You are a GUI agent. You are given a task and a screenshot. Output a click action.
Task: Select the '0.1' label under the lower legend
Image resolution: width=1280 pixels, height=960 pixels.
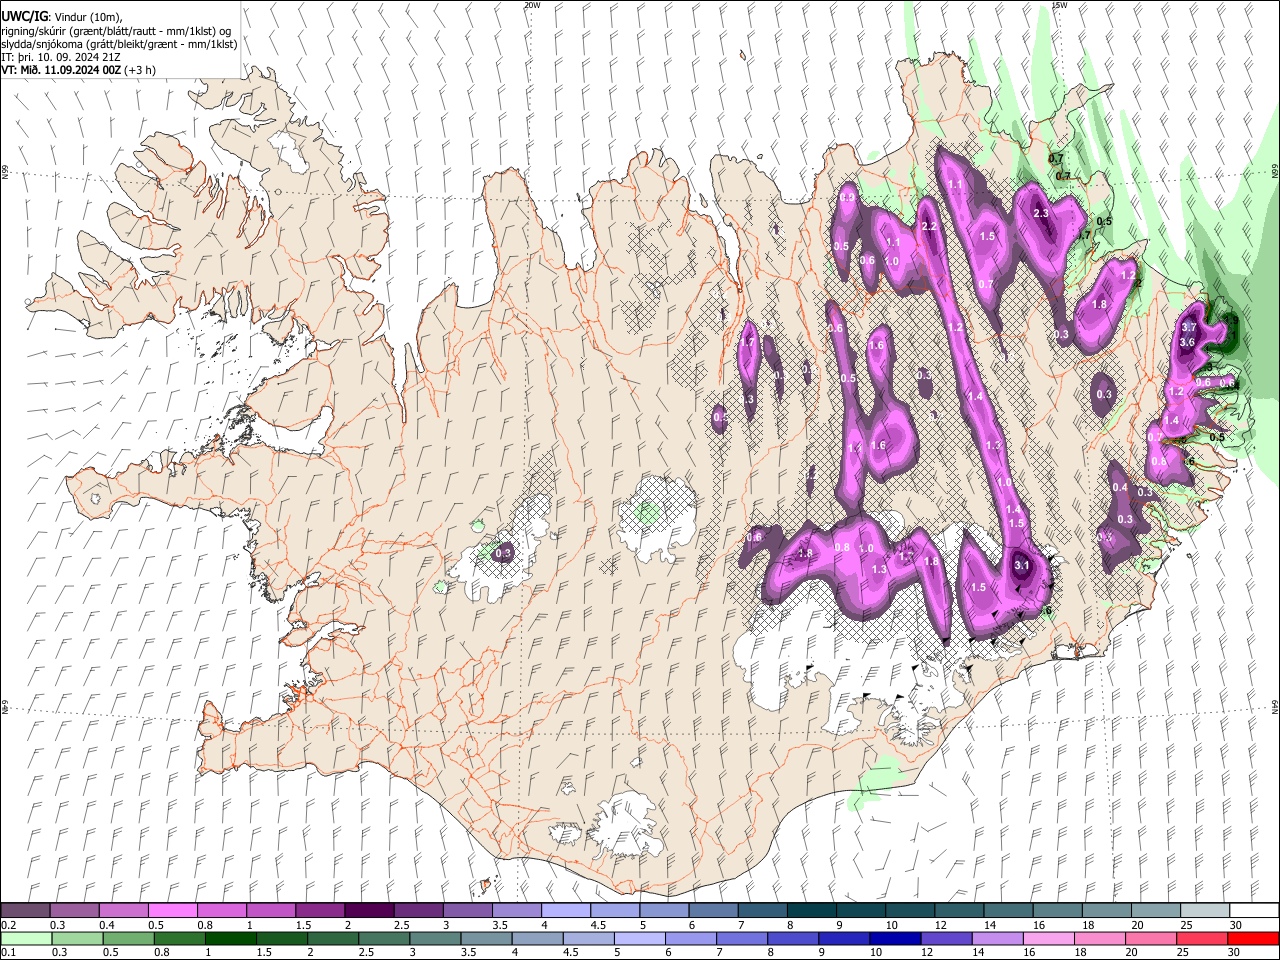9,953
